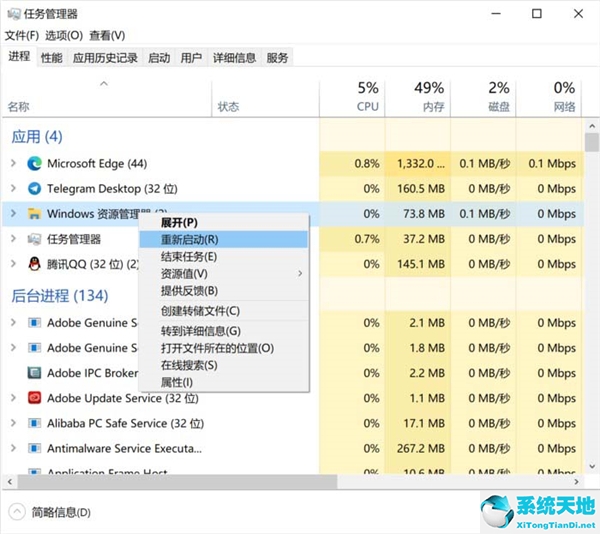Open the 查看(V) menu
The height and width of the screenshot is (534, 600).
(x=107, y=36)
